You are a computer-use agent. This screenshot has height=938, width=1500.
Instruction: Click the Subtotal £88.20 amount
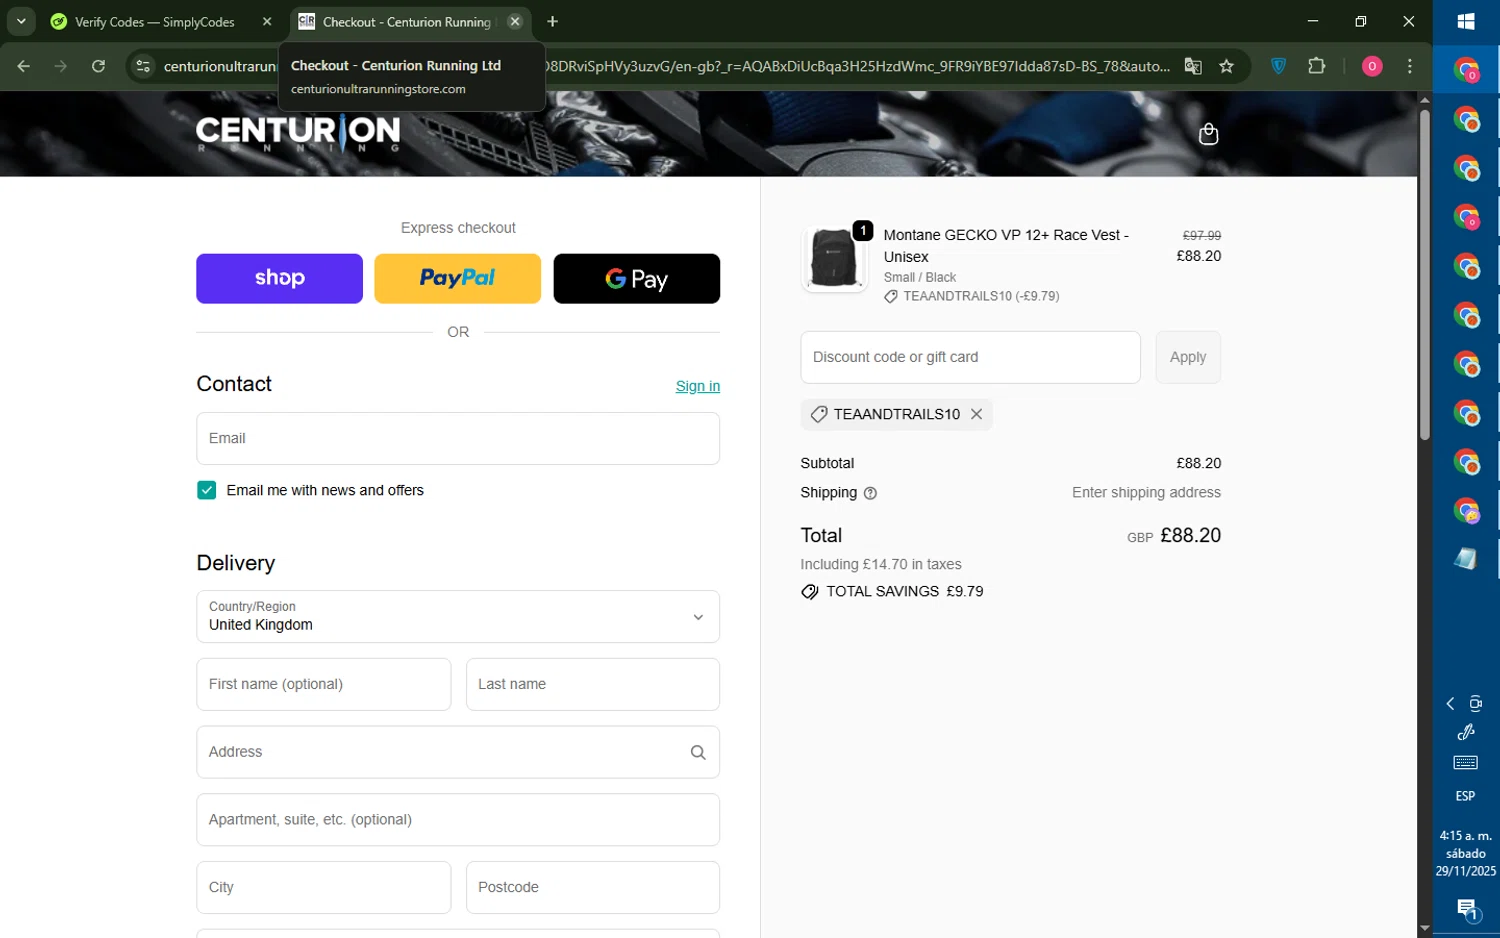[1198, 463]
